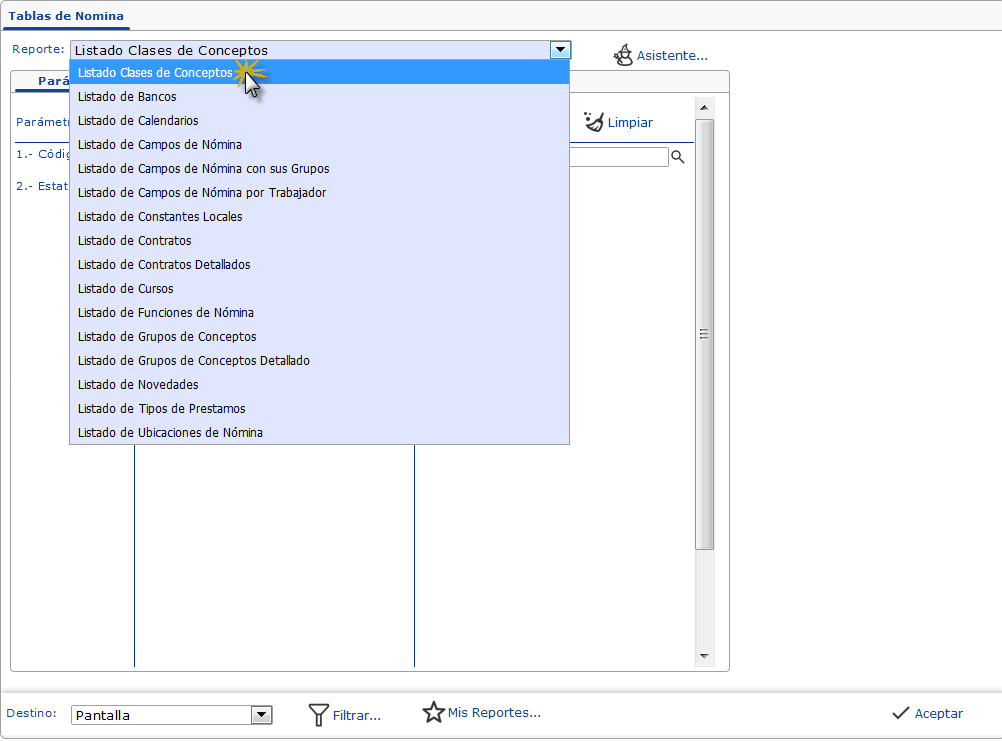Click the Aceptar checkmark icon
This screenshot has width=1002, height=741.
[x=900, y=713]
